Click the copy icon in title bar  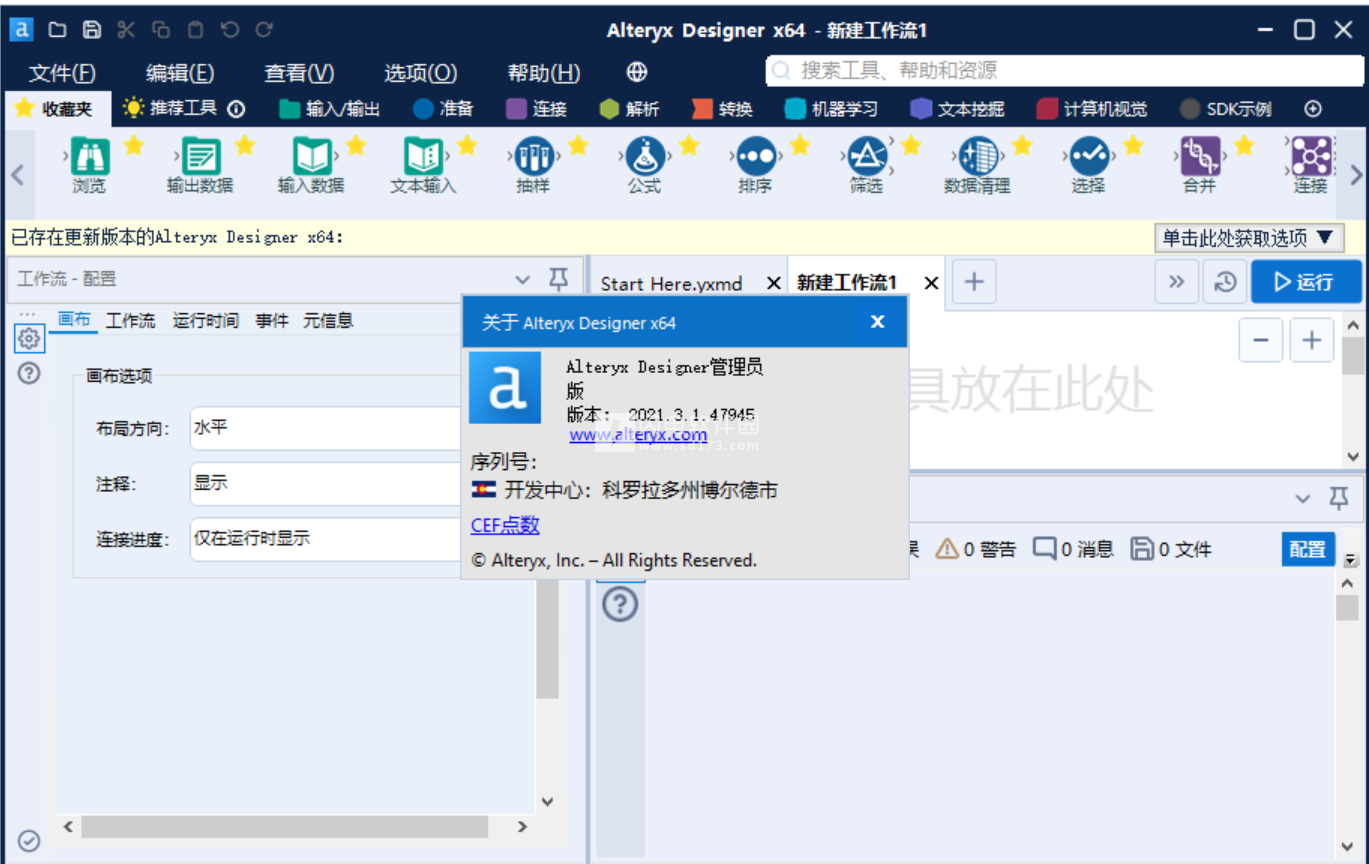pos(160,30)
